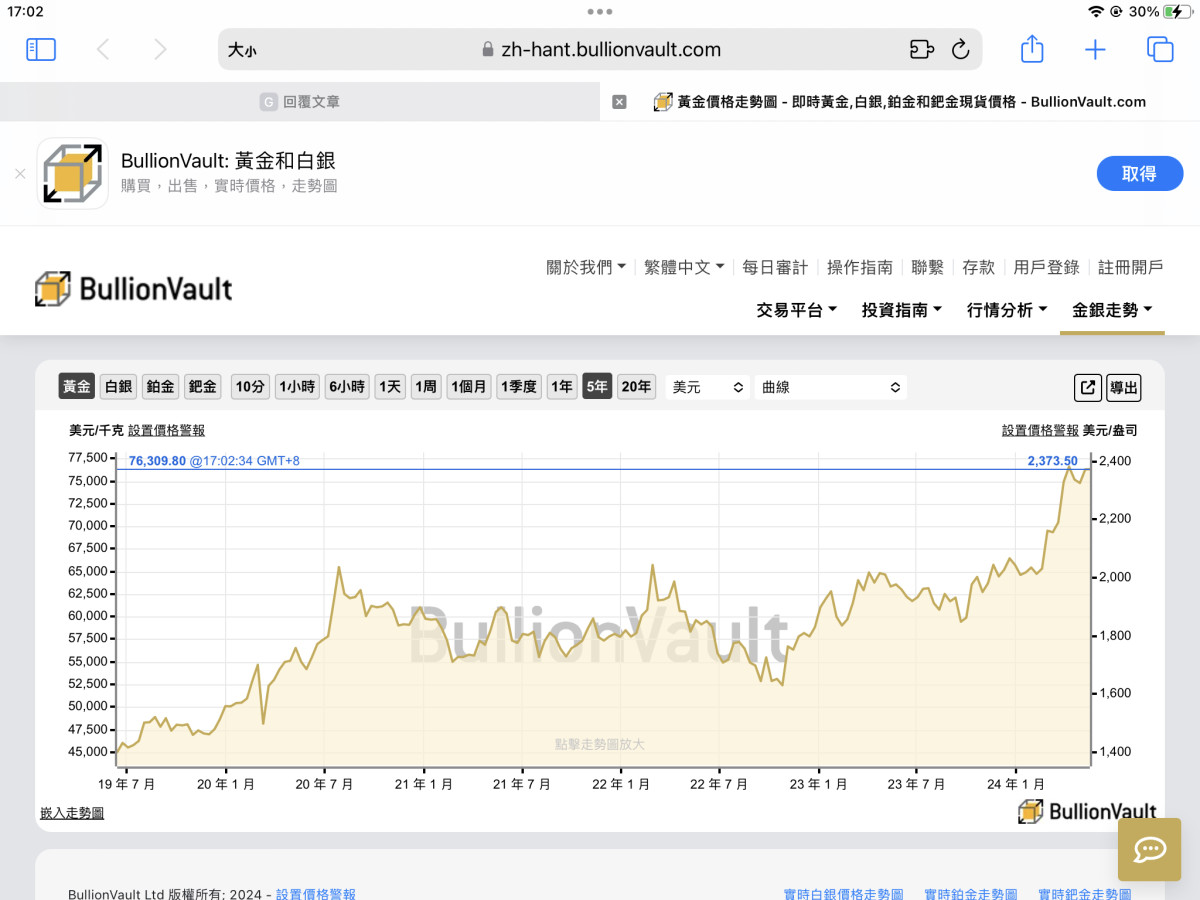This screenshot has height=900, width=1200.
Task: Select 黃金 gold chart
Action: point(77,387)
